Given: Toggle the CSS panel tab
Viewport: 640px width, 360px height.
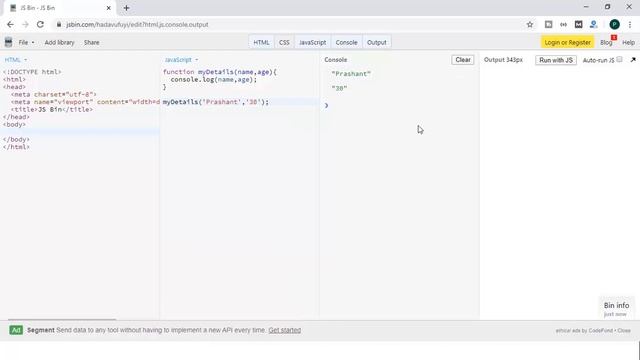Looking at the screenshot, I should point(284,42).
